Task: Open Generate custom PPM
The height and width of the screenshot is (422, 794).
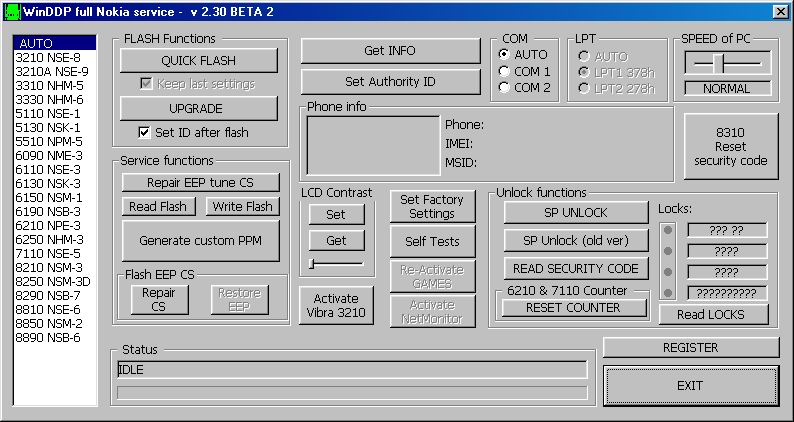Action: [201, 241]
